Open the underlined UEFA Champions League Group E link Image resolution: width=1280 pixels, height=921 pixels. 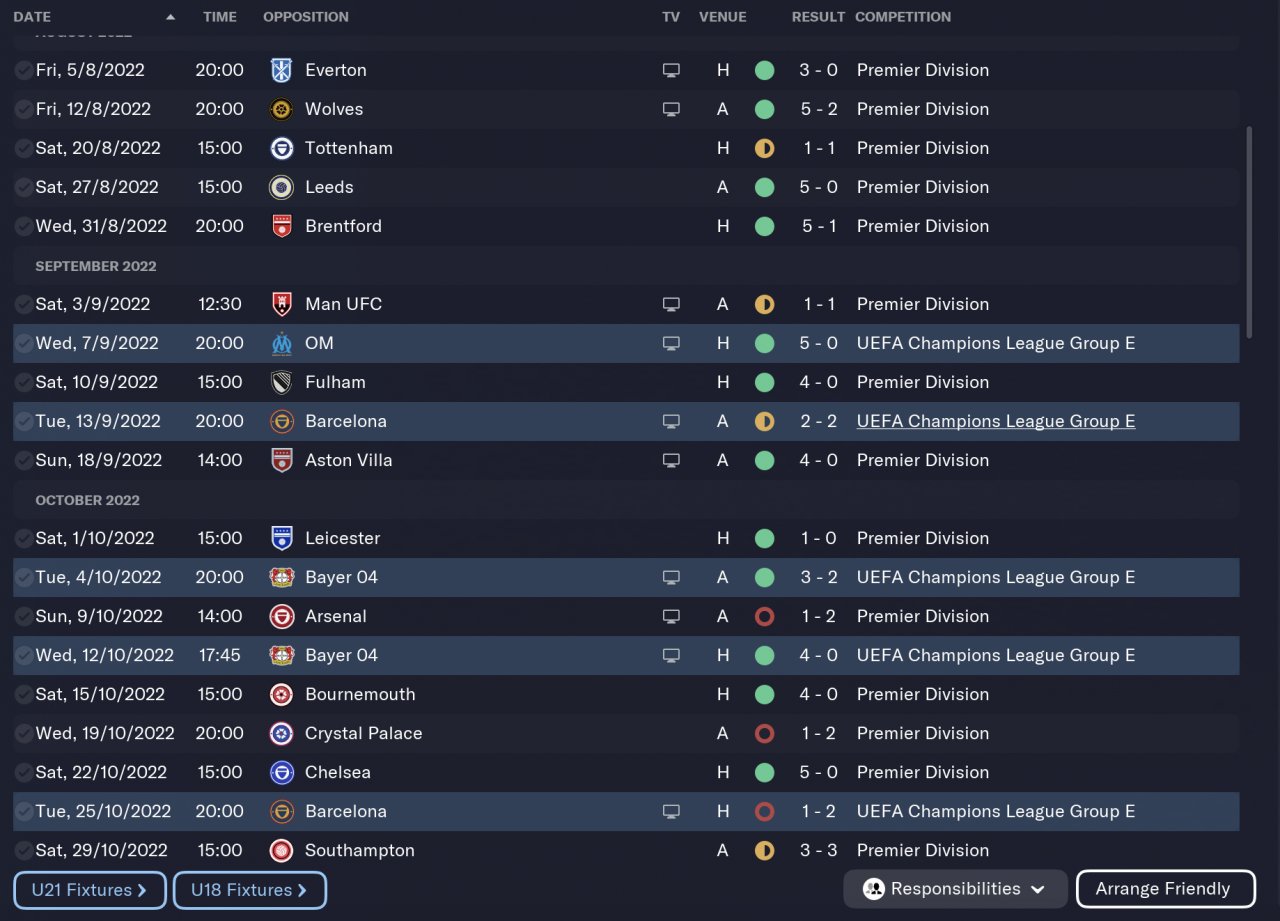click(996, 421)
